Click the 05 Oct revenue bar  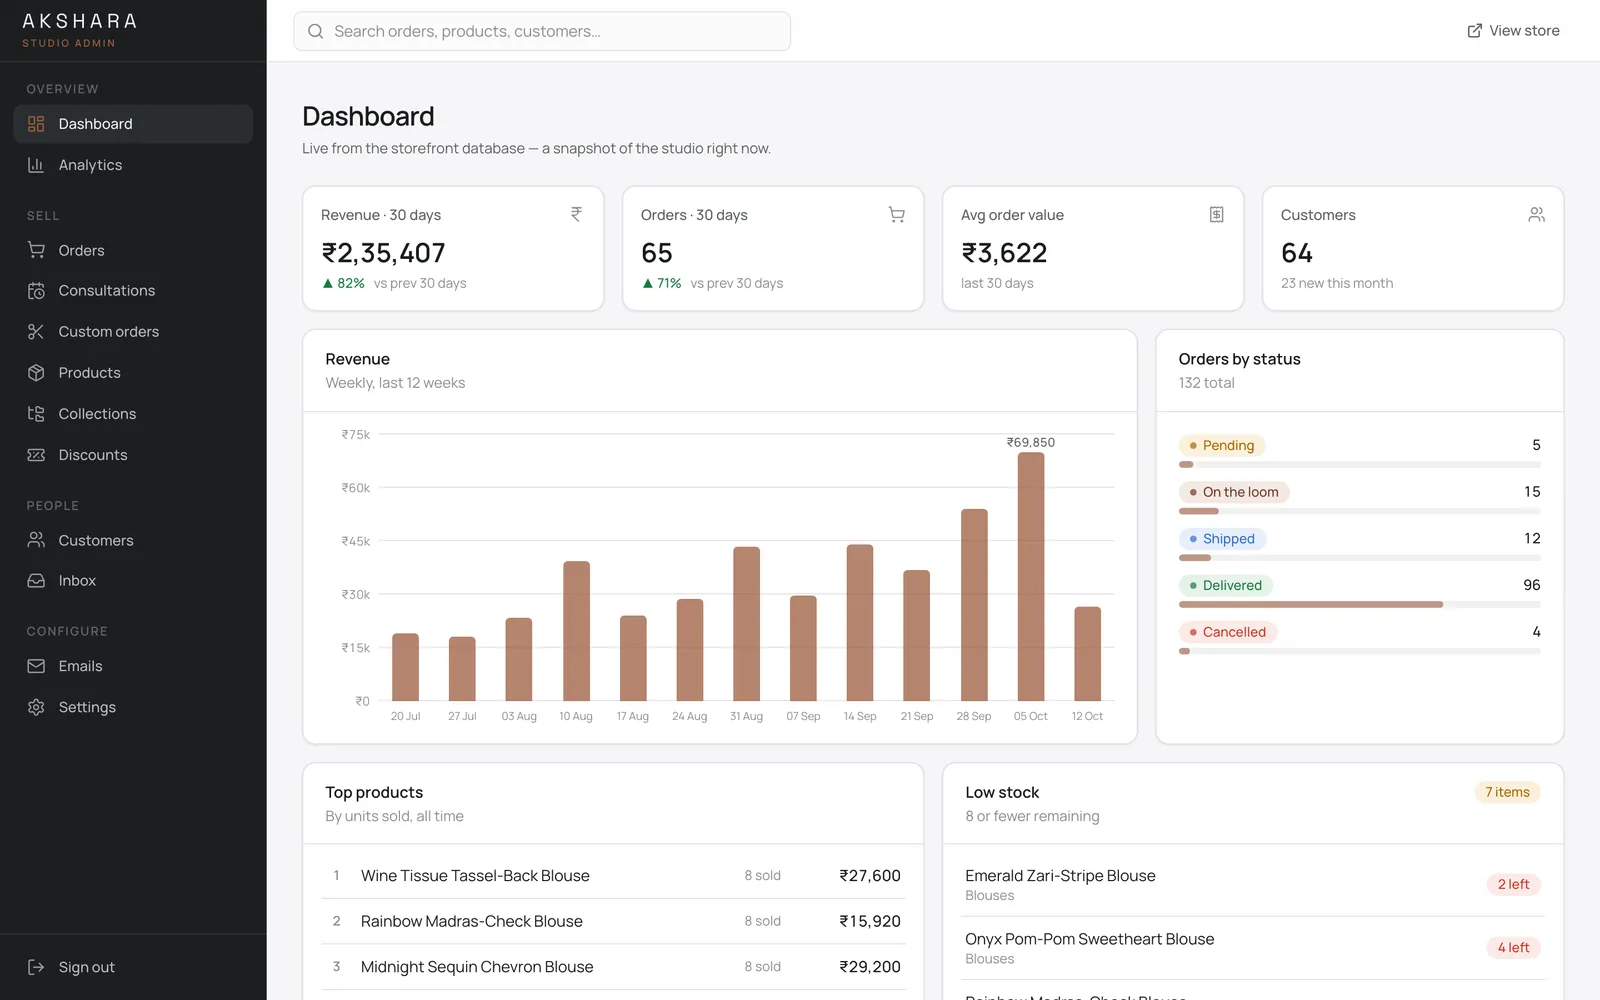click(1031, 577)
